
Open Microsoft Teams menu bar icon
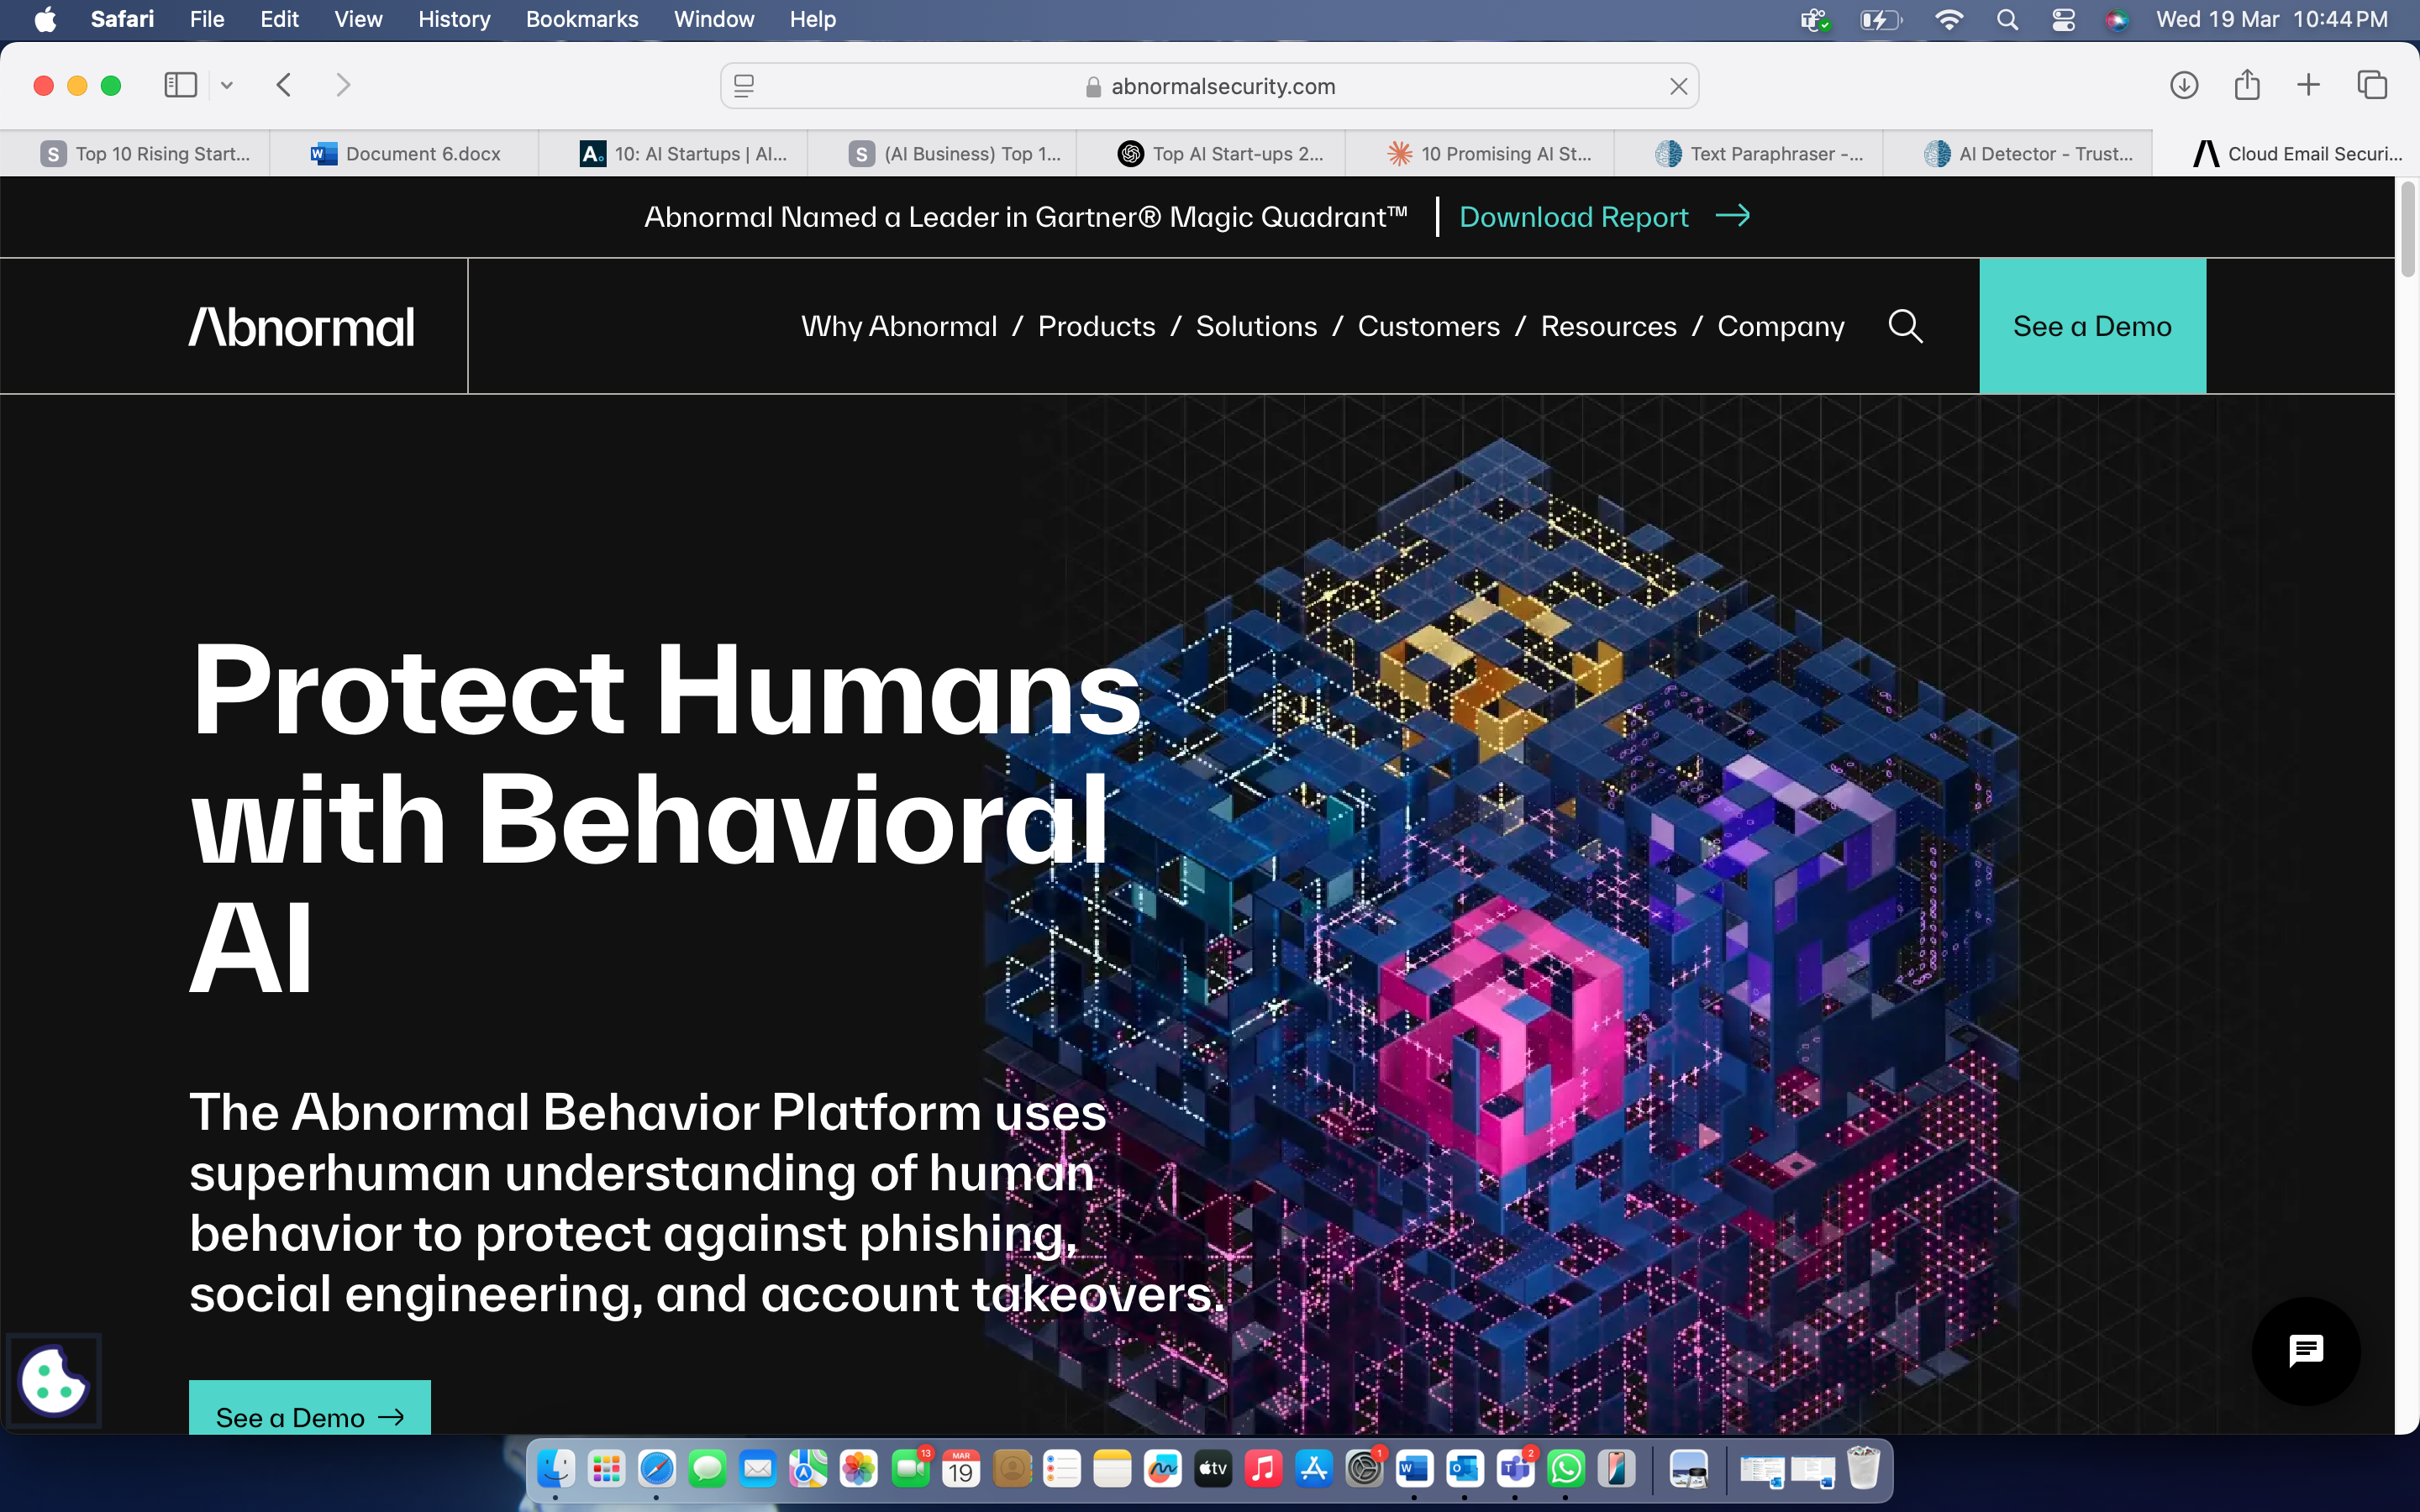pos(1815,19)
